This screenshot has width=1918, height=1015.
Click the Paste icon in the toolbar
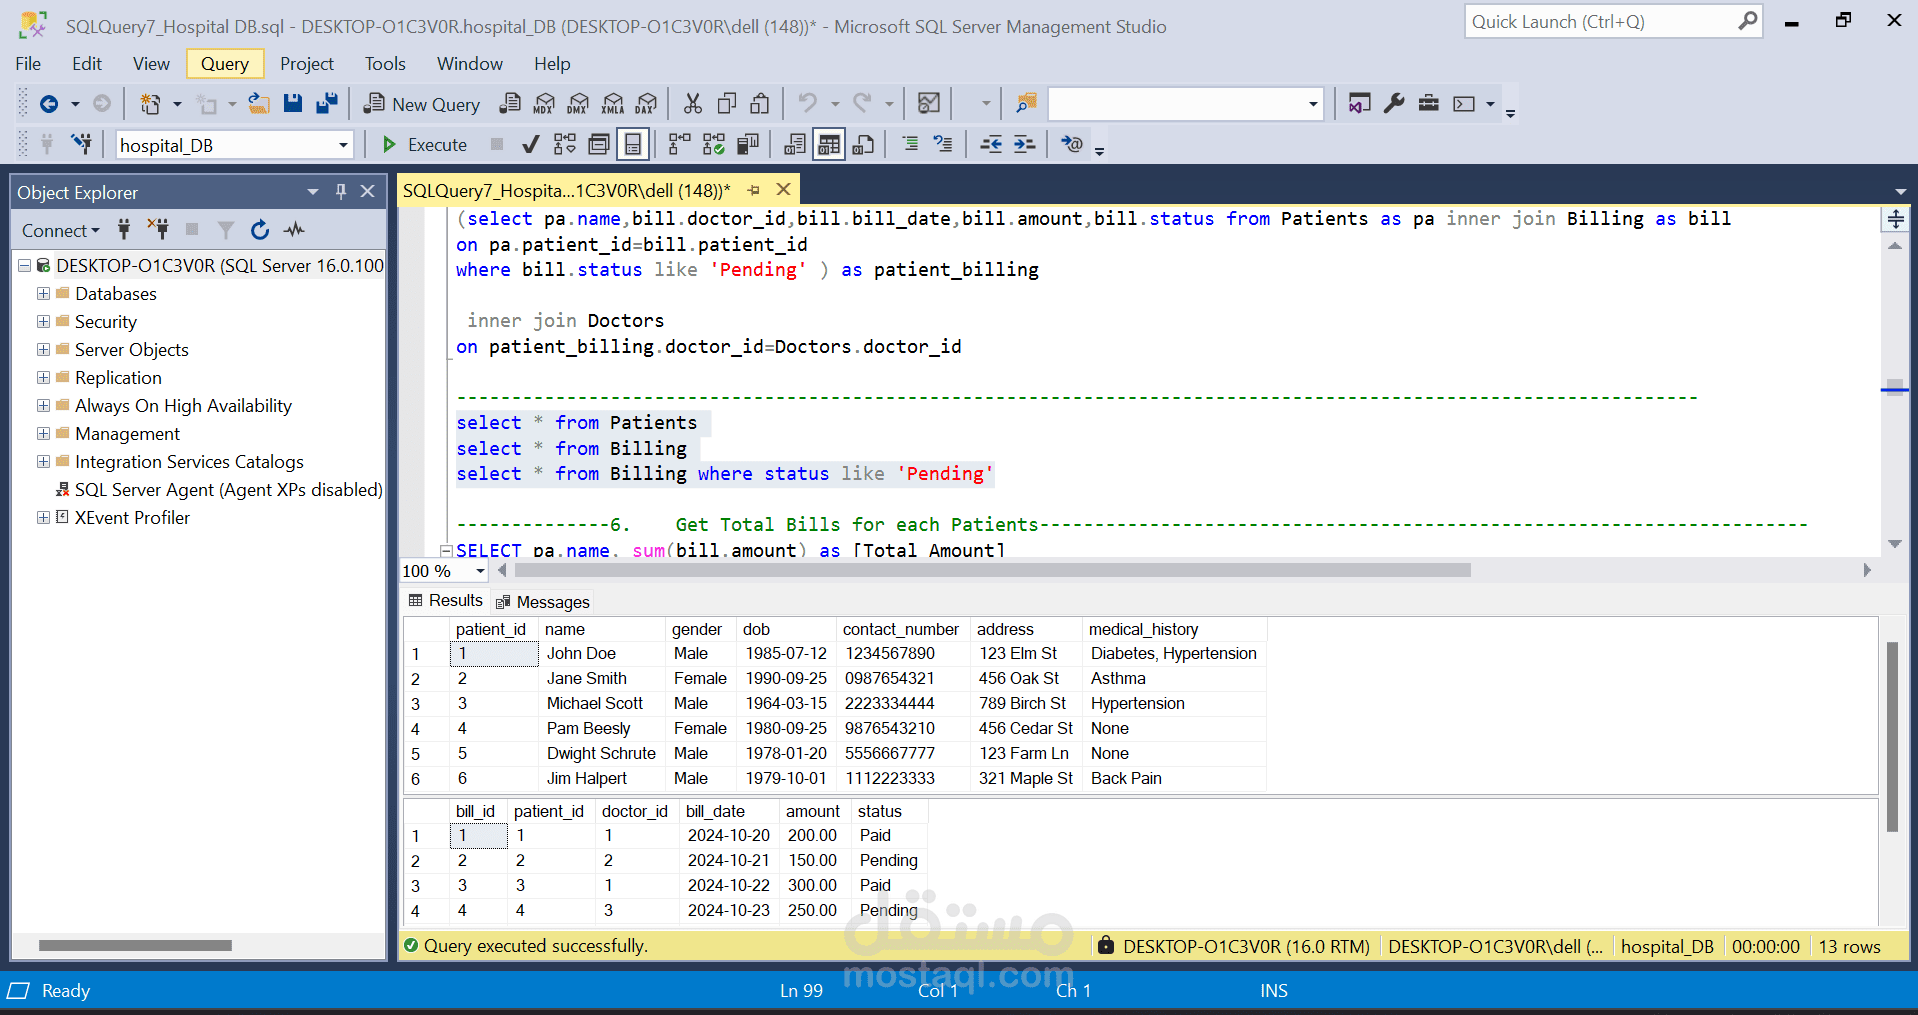coord(761,104)
